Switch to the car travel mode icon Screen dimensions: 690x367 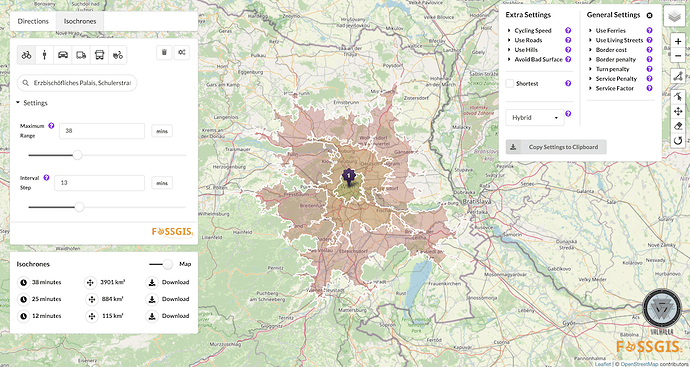point(63,55)
